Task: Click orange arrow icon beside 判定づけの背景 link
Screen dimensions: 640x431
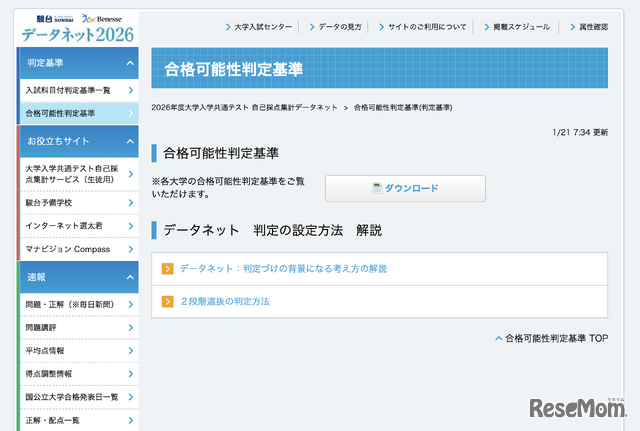Action: pyautogui.click(x=167, y=269)
